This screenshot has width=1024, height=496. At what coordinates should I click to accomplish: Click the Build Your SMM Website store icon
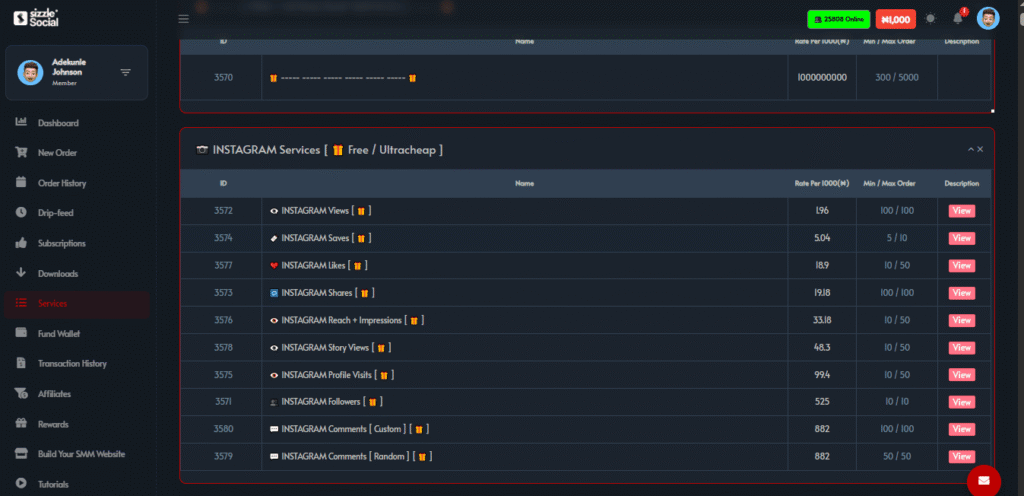click(21, 454)
